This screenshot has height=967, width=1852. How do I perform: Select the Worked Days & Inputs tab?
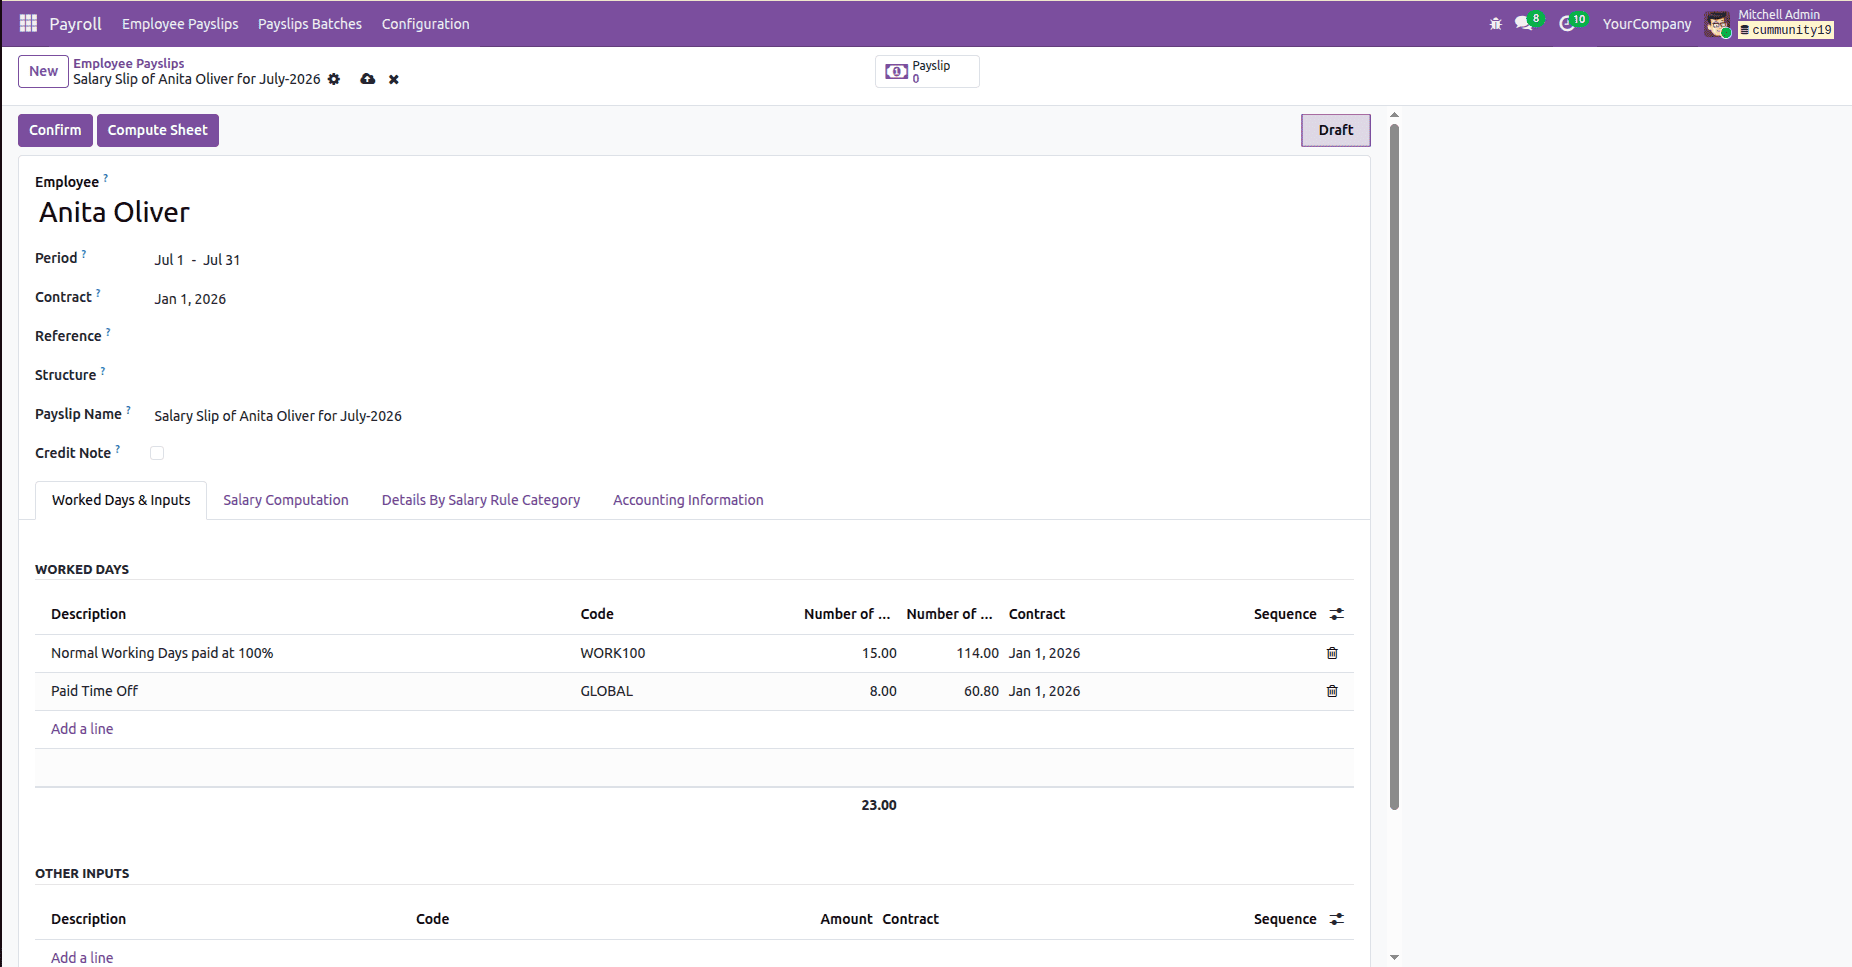pos(121,500)
